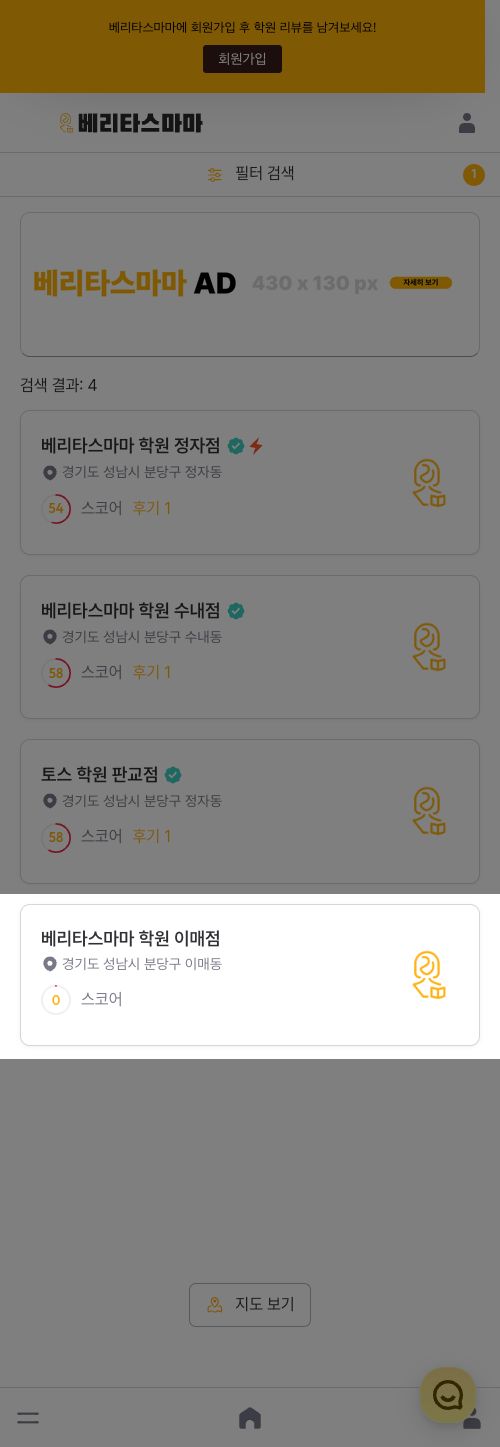The width and height of the screenshot is (500, 1447).
Task: Open the hamburger menu in bottom bar
Action: 28,1418
